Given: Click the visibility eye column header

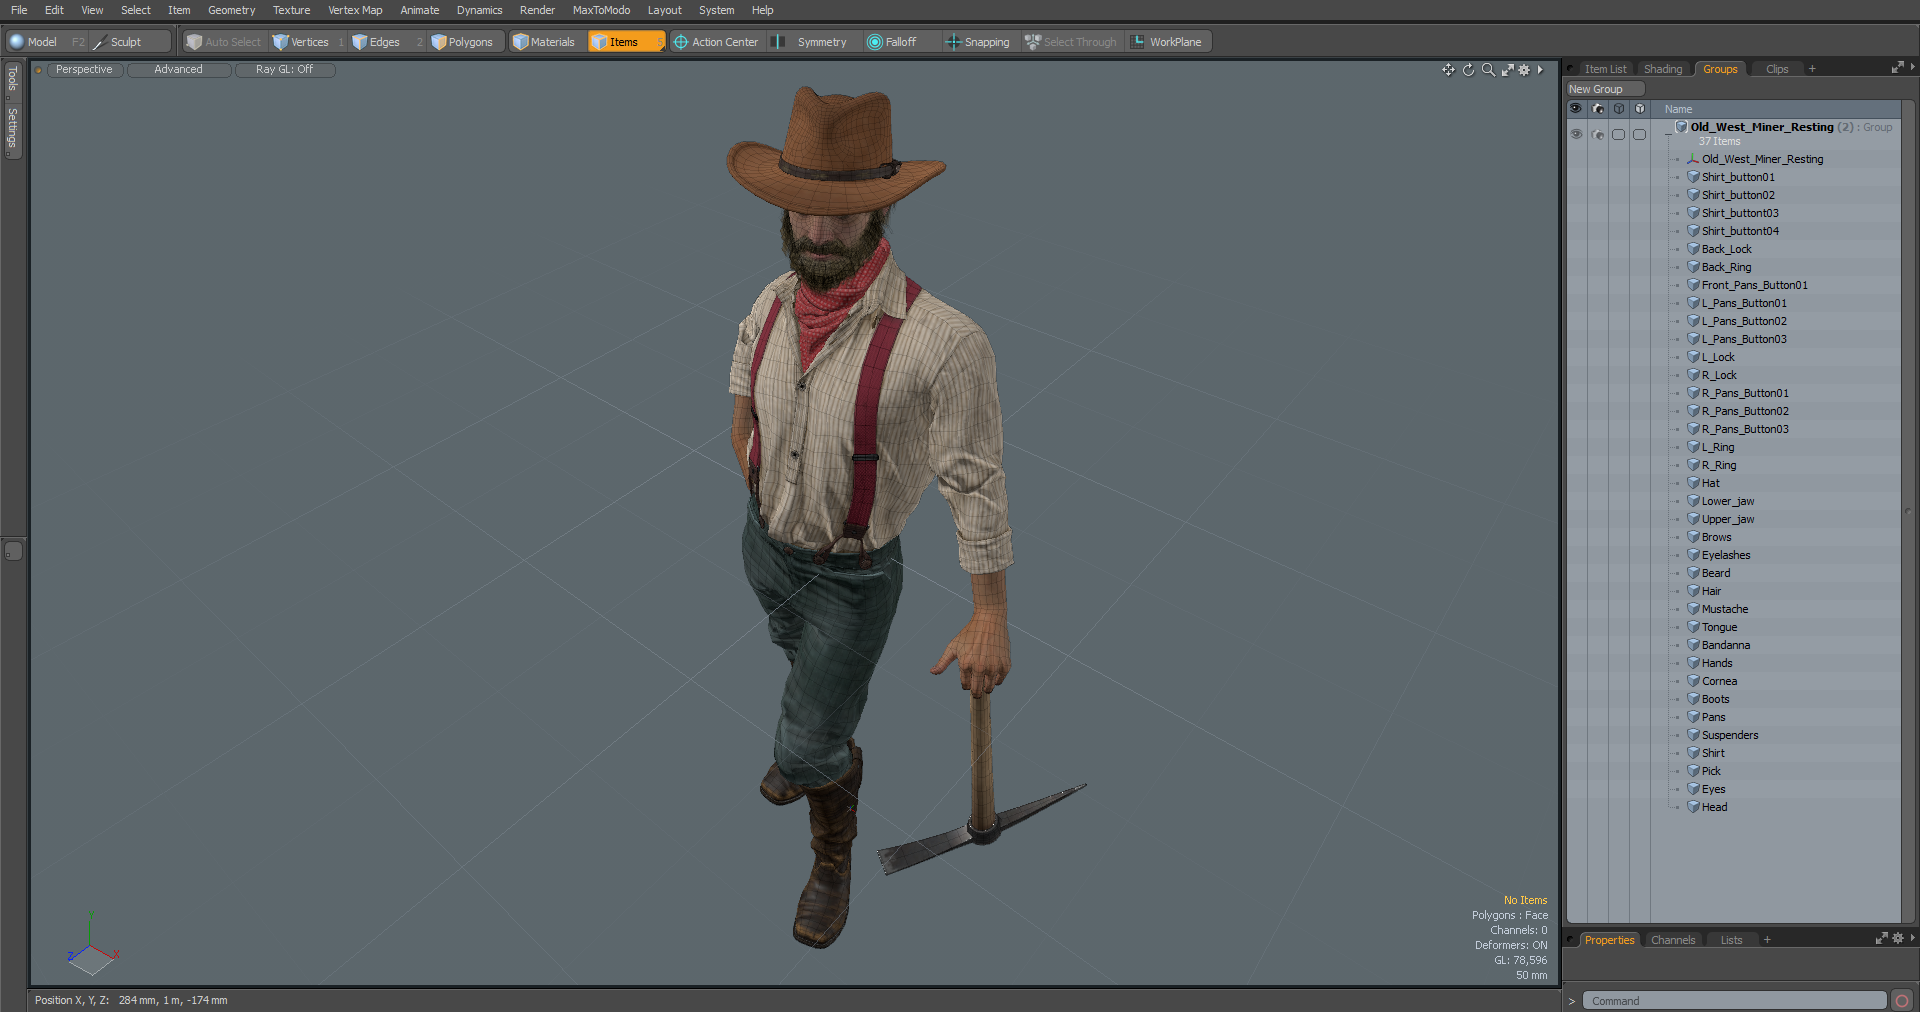Looking at the screenshot, I should 1576,109.
